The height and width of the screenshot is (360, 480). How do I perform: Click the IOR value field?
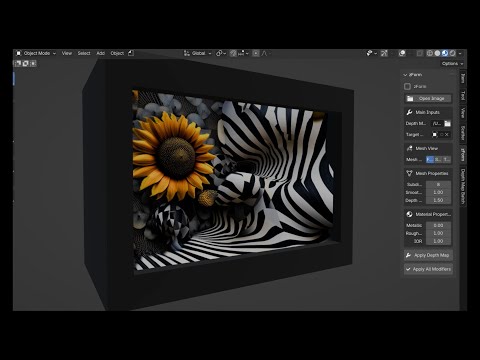pos(438,241)
